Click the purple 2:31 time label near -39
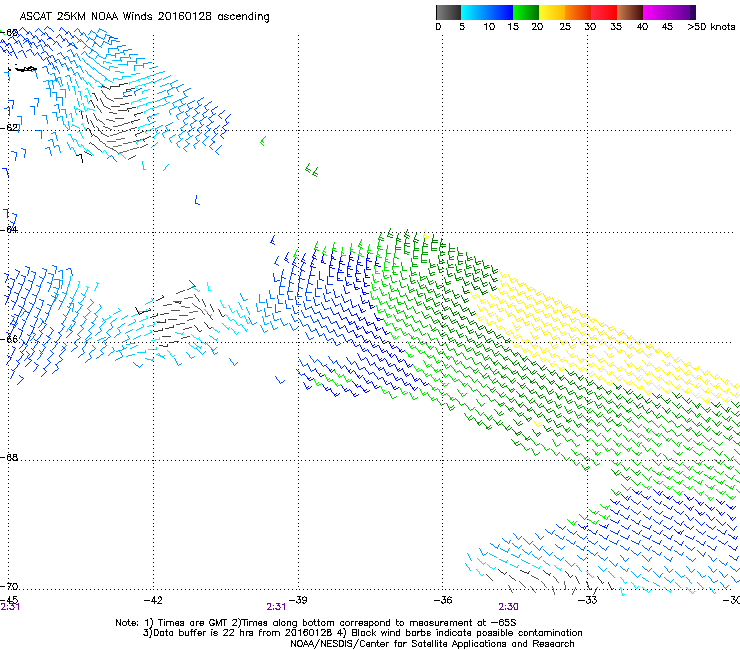The image size is (740, 650). click(x=276, y=607)
